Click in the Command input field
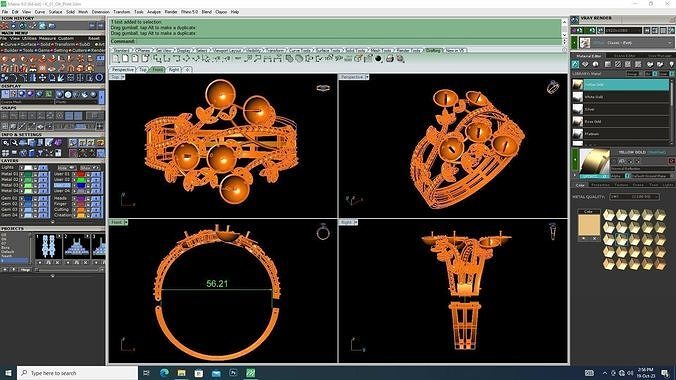Screen dimensions: 676x380 click(348, 41)
